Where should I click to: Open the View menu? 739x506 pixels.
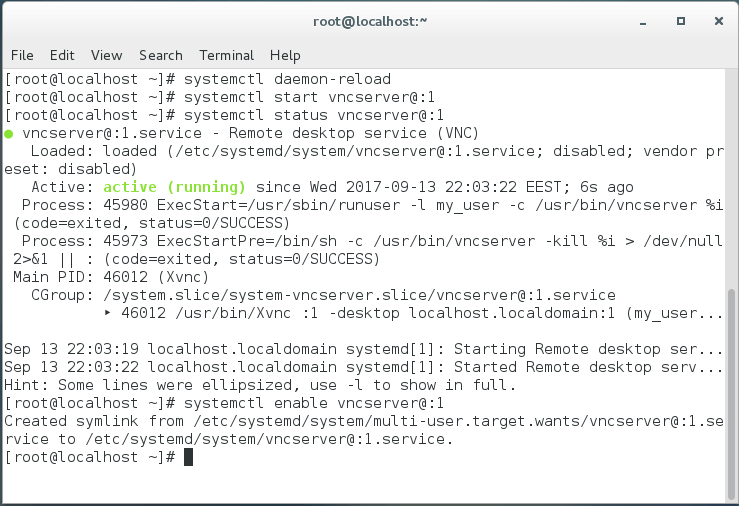coord(106,55)
